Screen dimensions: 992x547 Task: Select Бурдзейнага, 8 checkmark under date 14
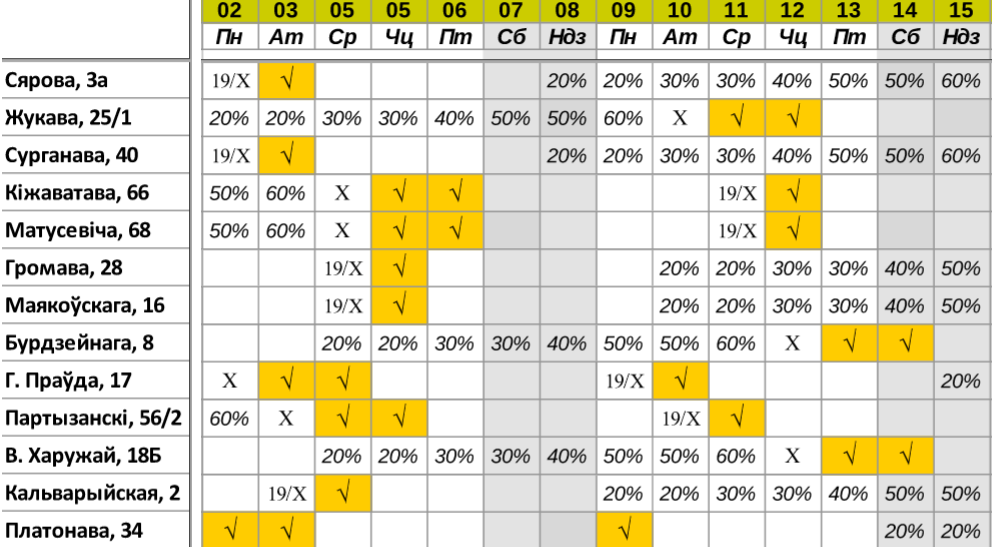coord(905,343)
